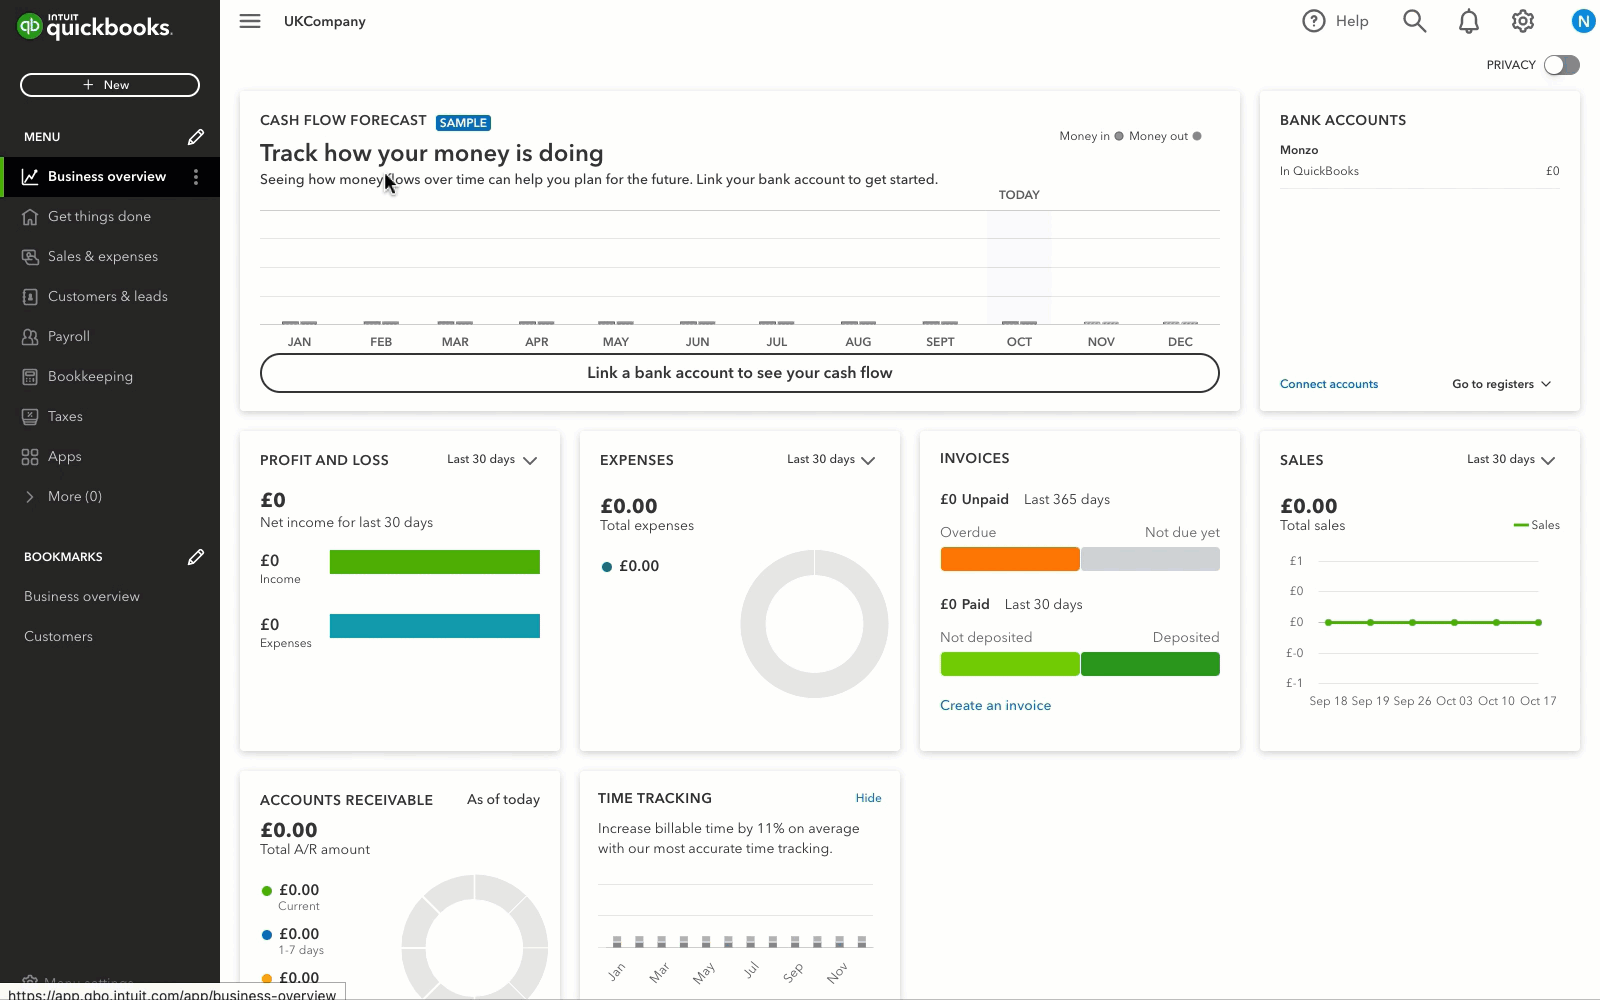Click the UKCompany company name
Image resolution: width=1600 pixels, height=1000 pixels.
coord(325,21)
